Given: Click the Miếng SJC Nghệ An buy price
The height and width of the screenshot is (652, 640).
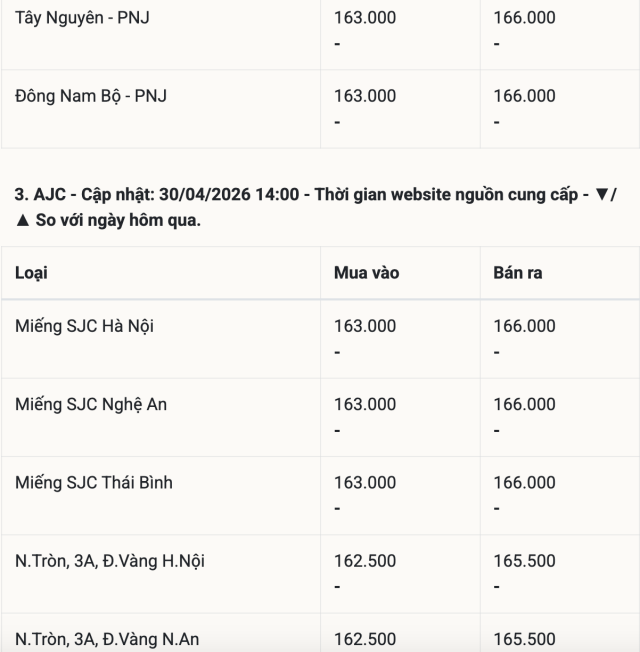Looking at the screenshot, I should [365, 404].
